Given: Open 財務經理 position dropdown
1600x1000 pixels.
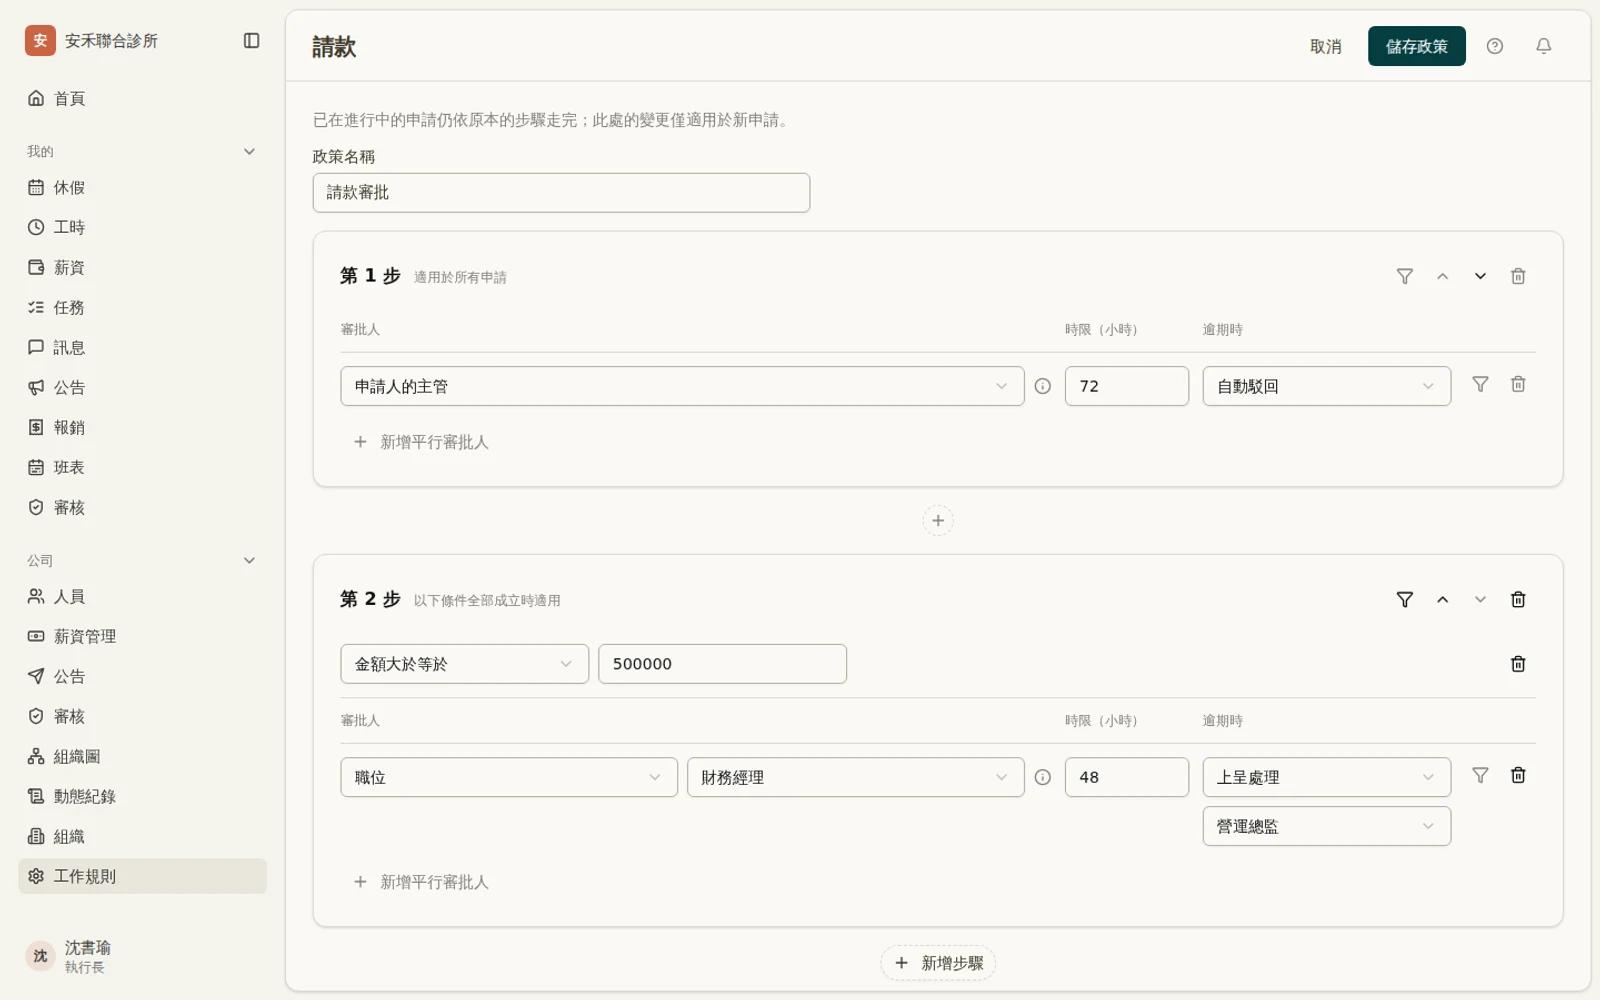Looking at the screenshot, I should [x=855, y=777].
